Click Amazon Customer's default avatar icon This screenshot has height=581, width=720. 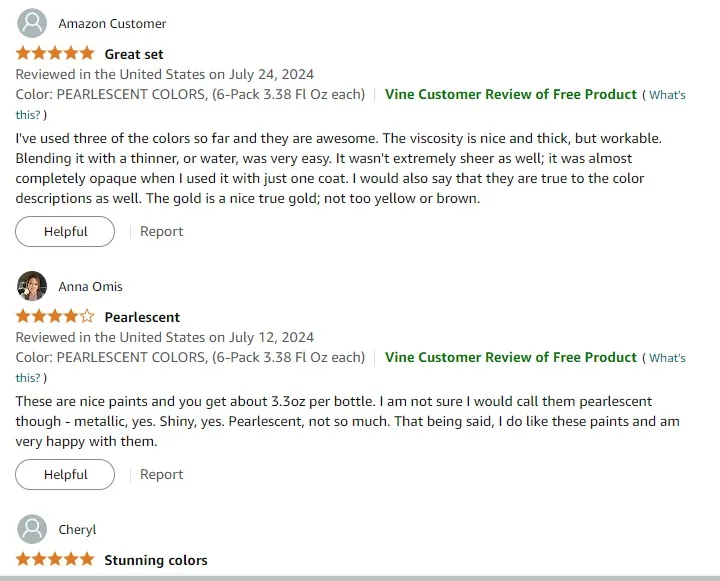(x=32, y=23)
